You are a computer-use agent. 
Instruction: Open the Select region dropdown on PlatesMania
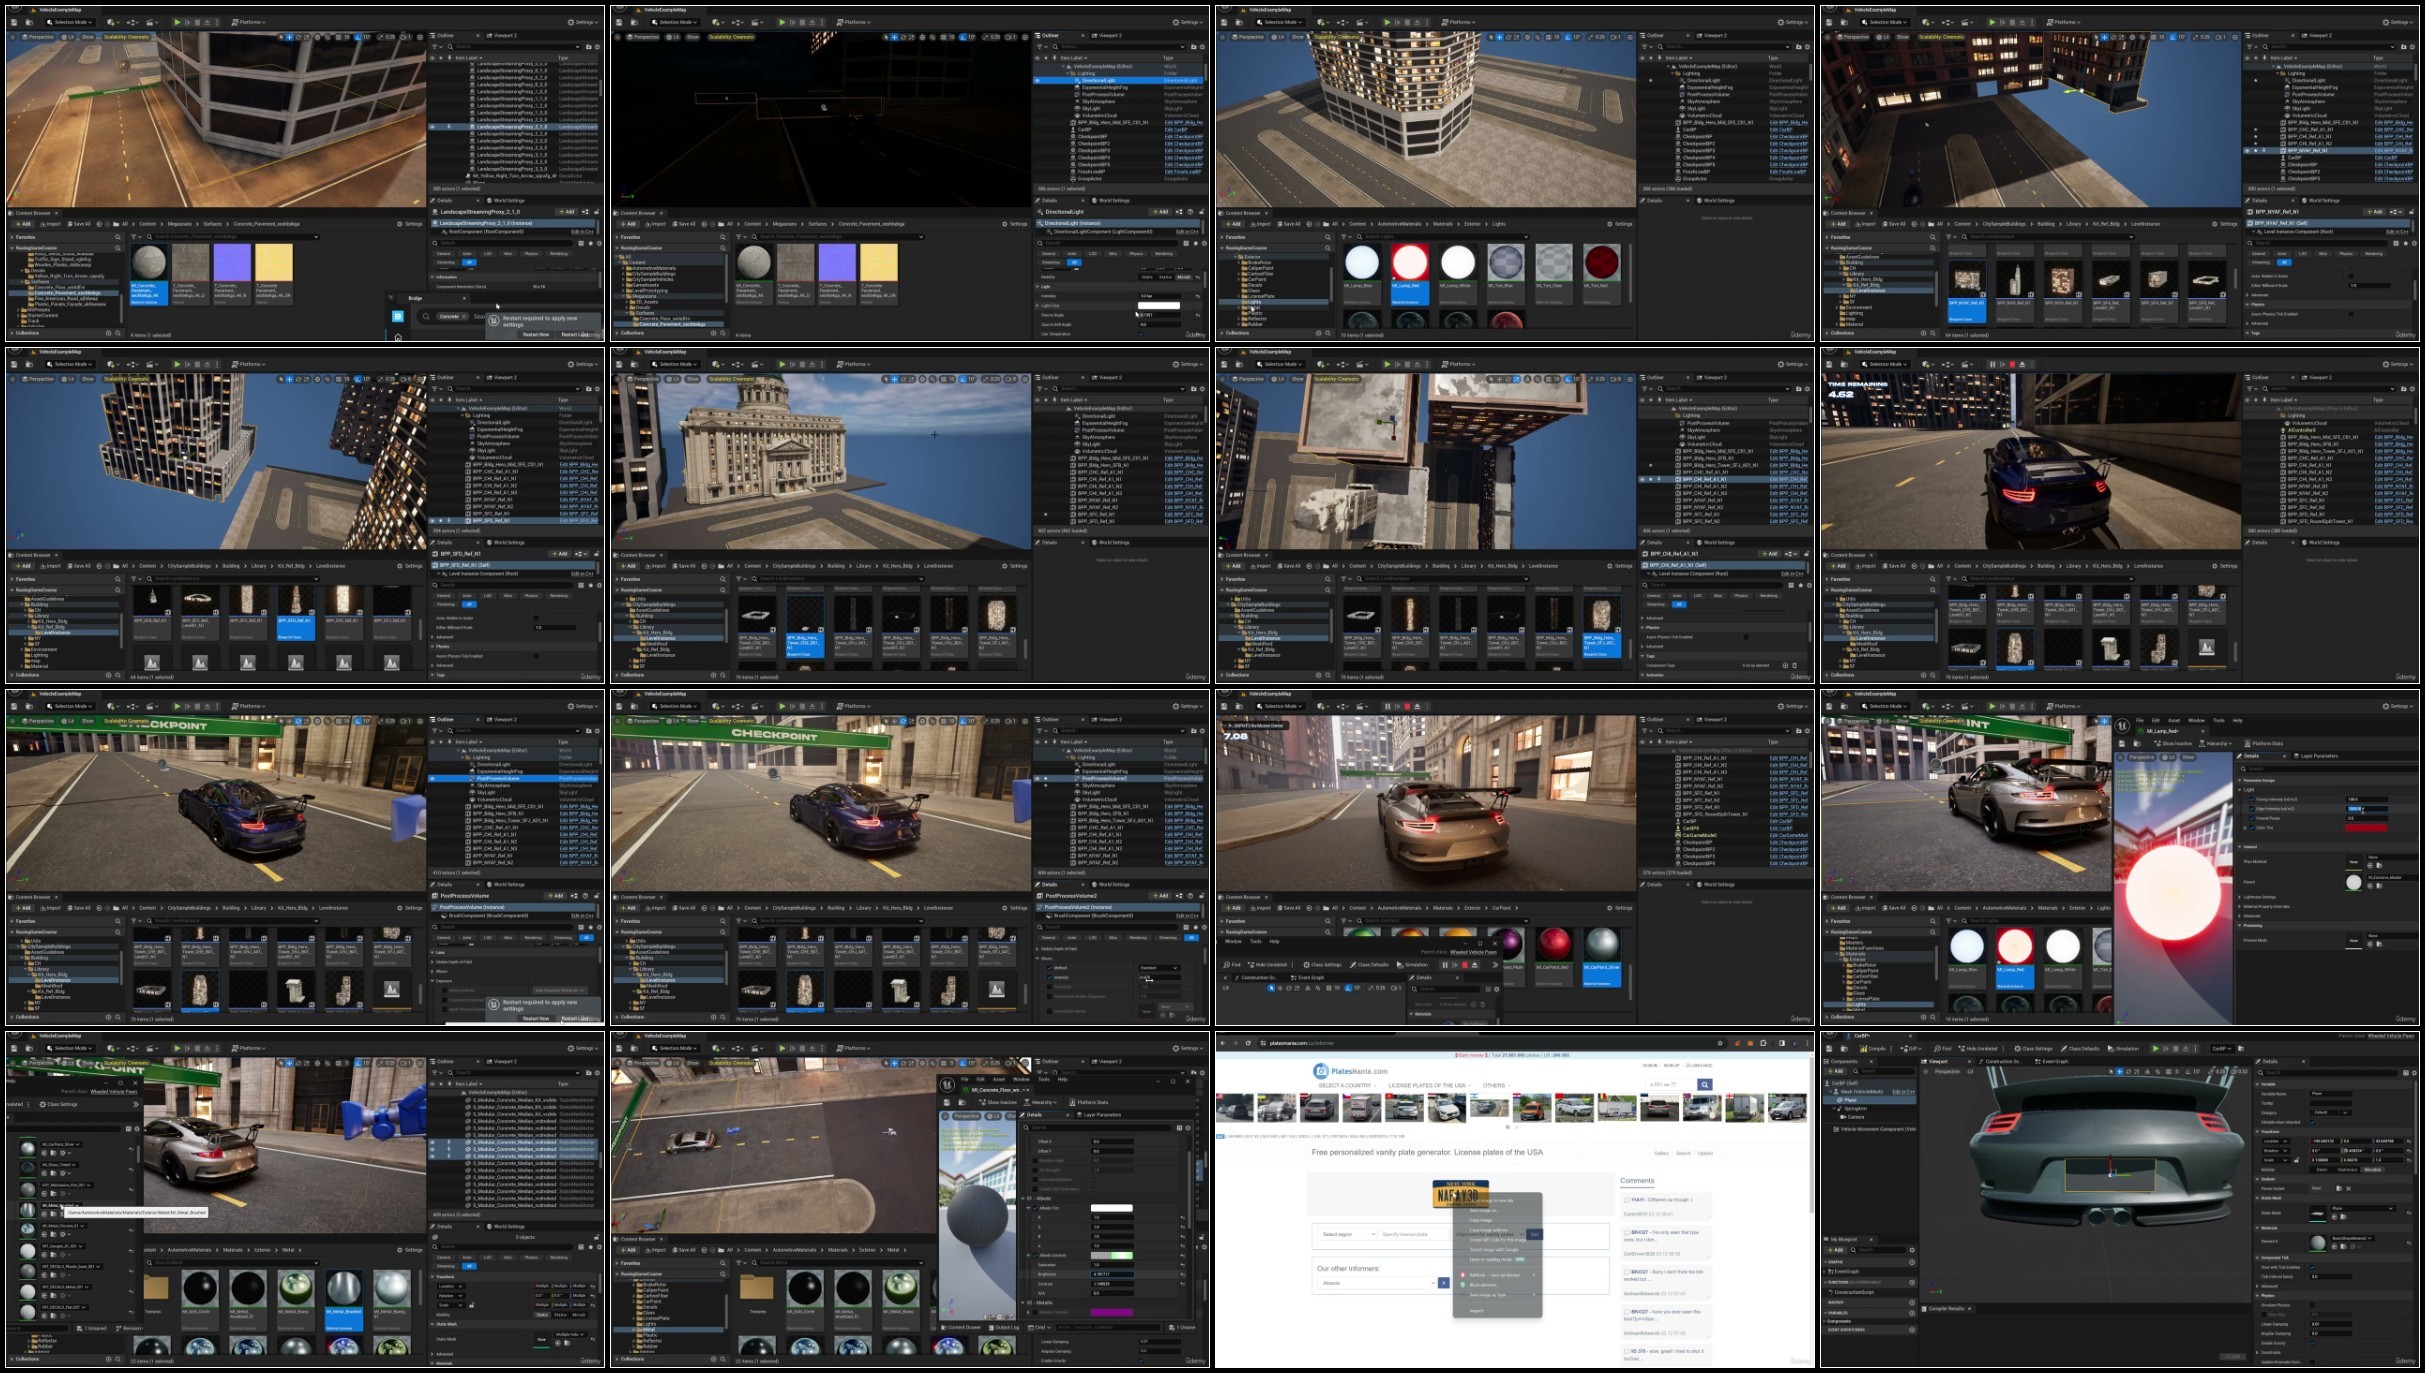click(1345, 1234)
